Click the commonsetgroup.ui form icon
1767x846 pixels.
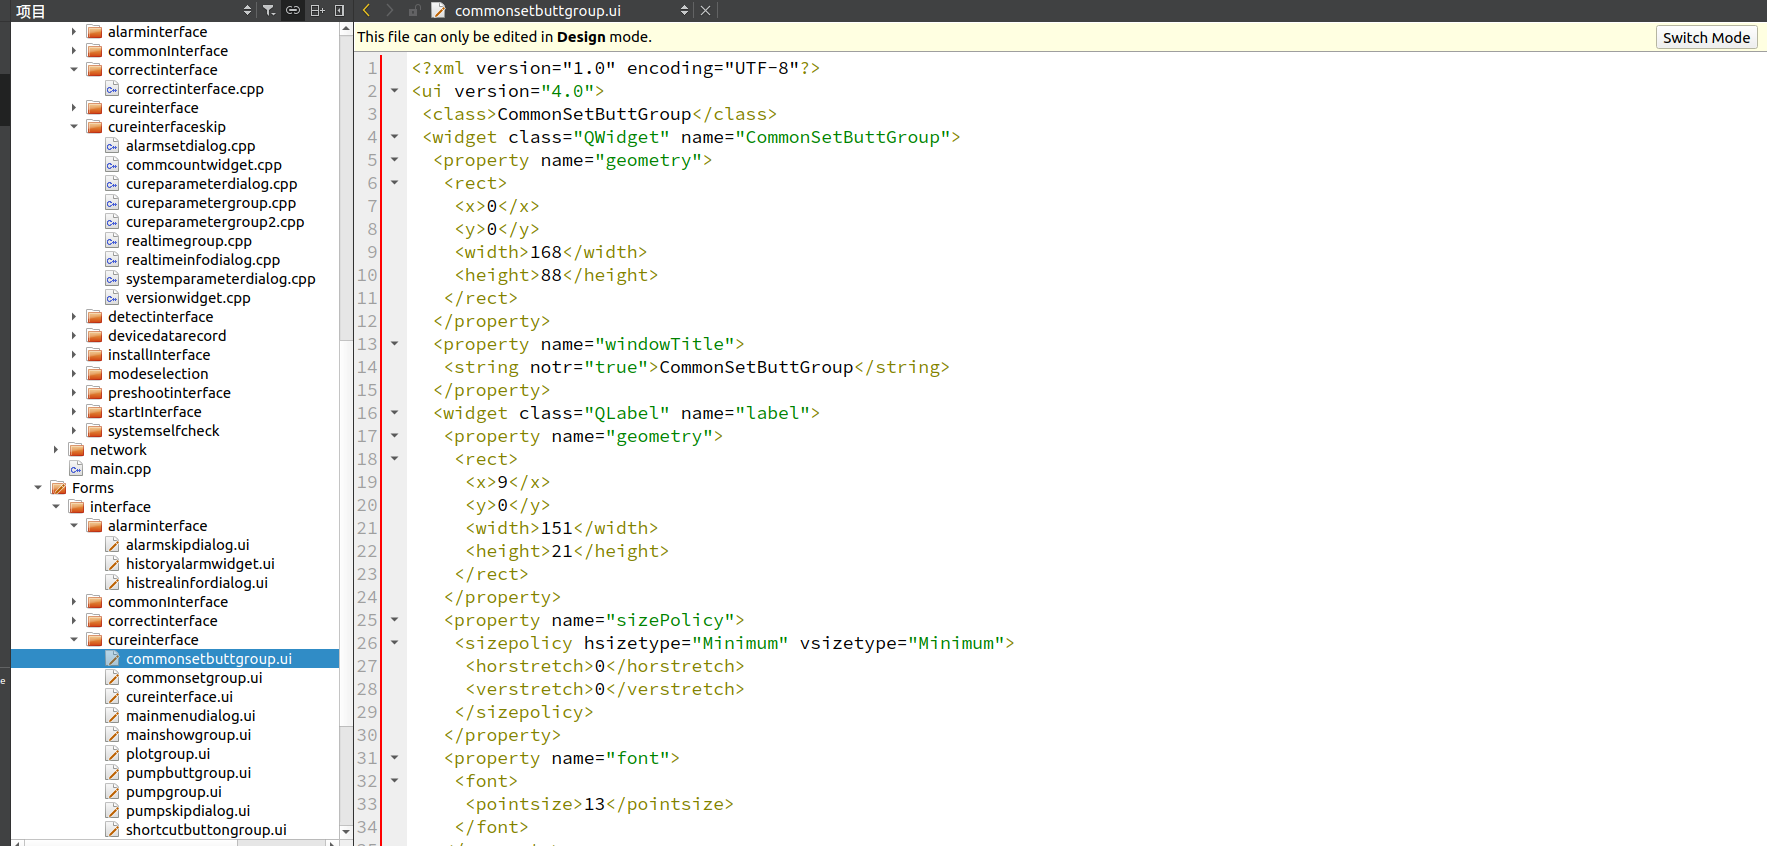pos(112,678)
